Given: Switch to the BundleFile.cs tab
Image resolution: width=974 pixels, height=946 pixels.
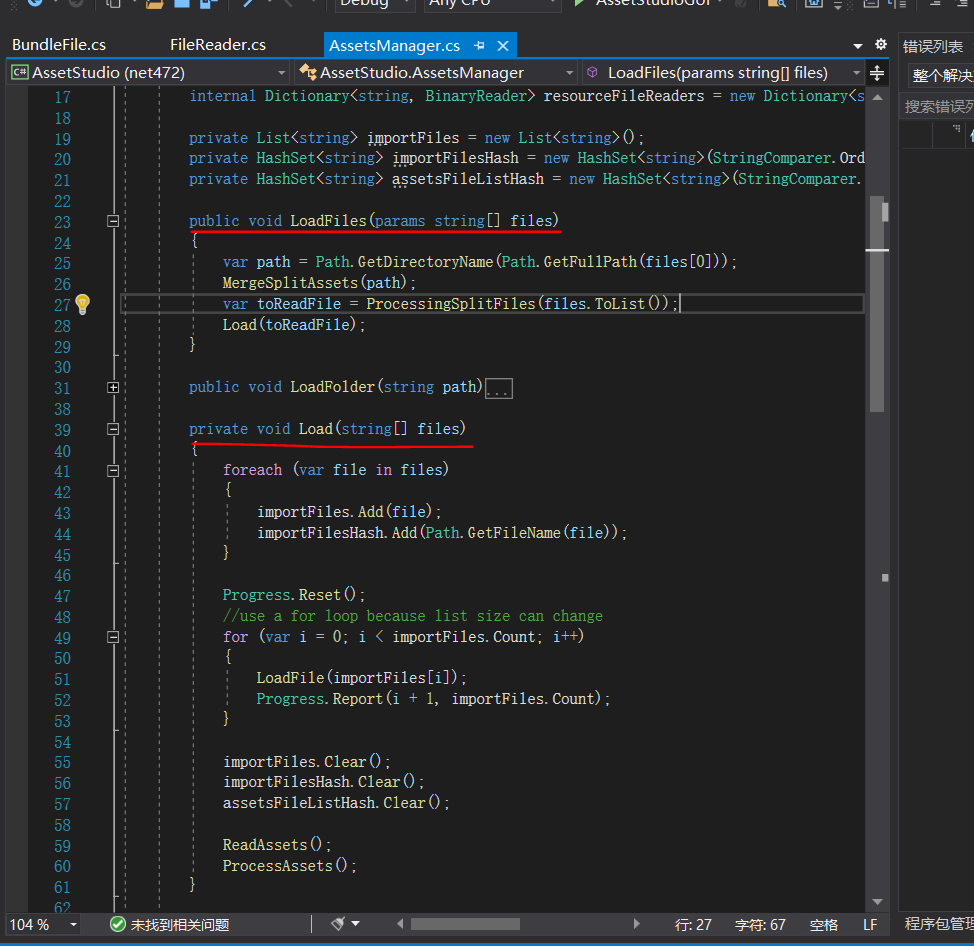Looking at the screenshot, I should [59, 45].
